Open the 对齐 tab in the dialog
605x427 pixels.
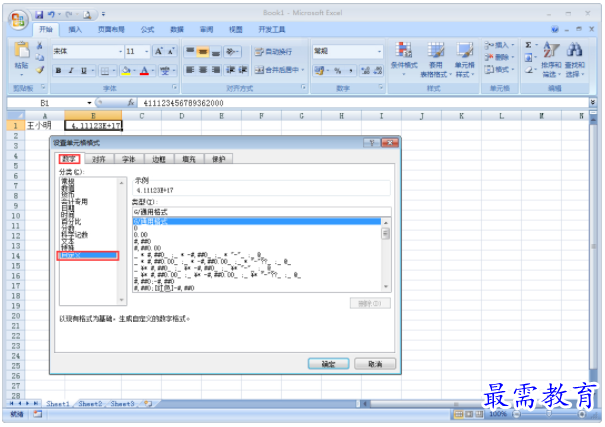[99, 159]
